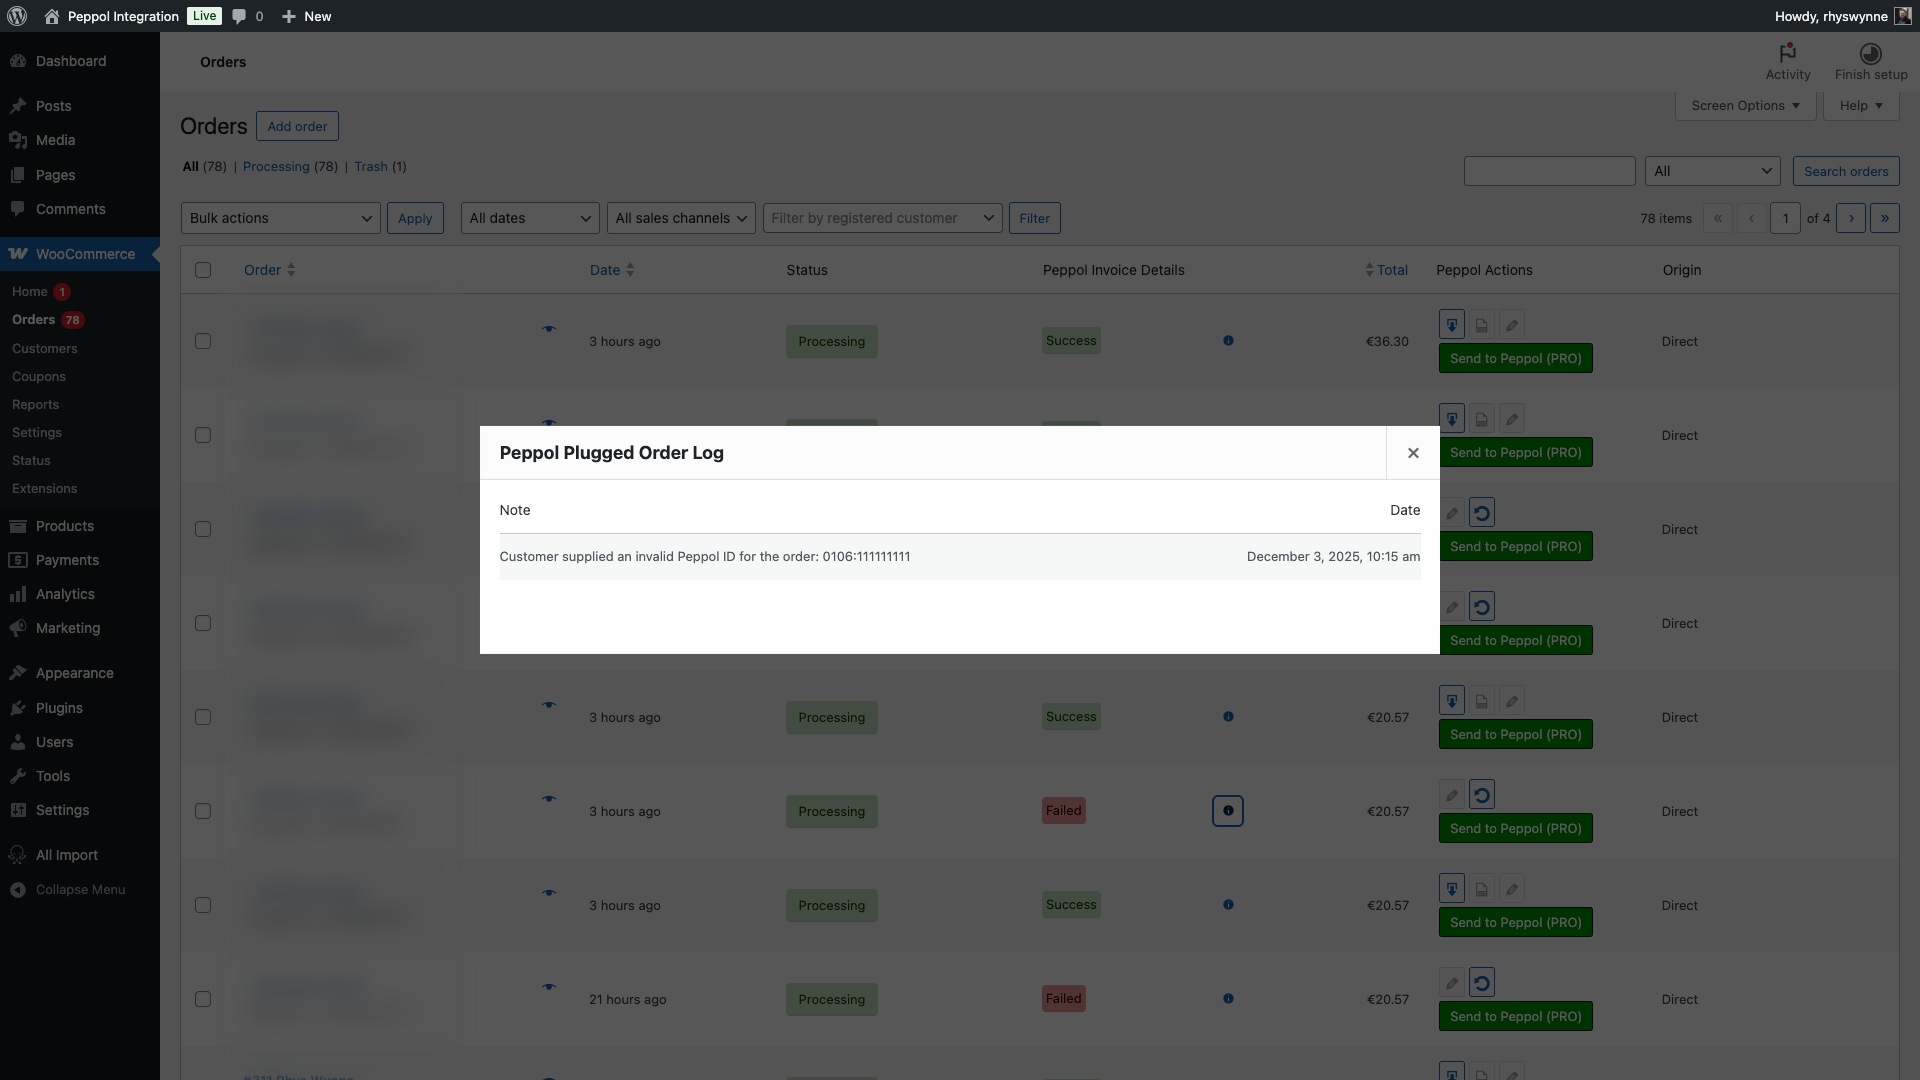Screen dimensions: 1920x1080
Task: Check the checkbox of the bottom visible order
Action: click(203, 999)
